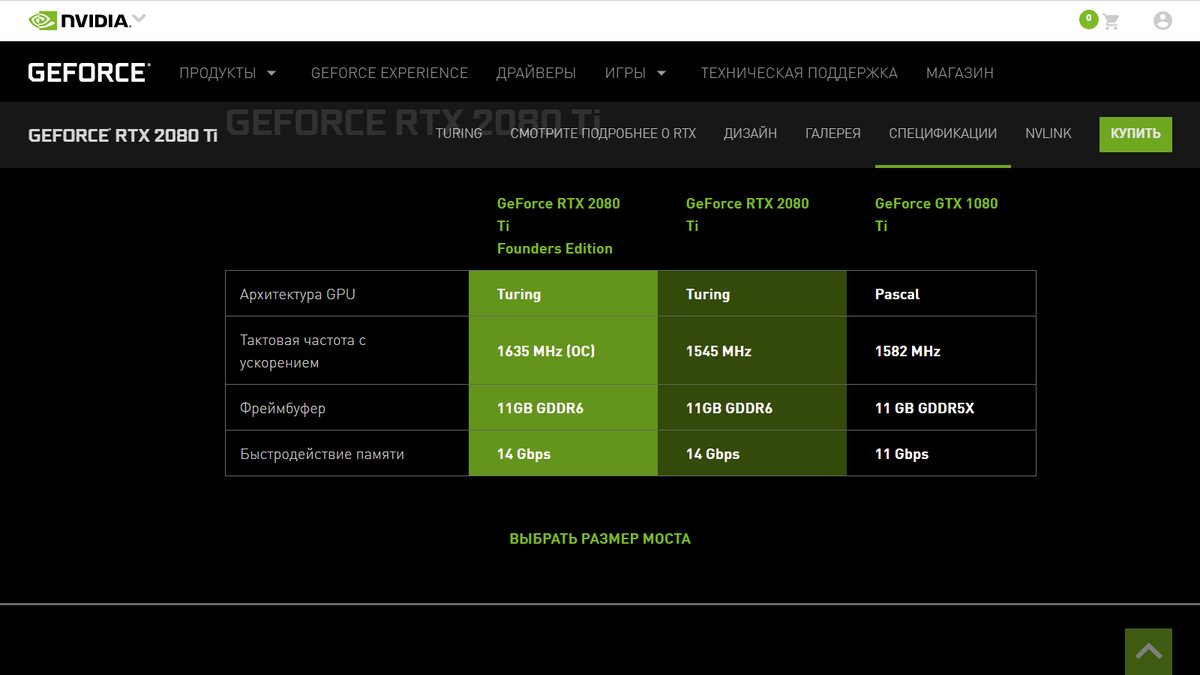
Task: Open the user account profile icon
Action: (x=1162, y=20)
